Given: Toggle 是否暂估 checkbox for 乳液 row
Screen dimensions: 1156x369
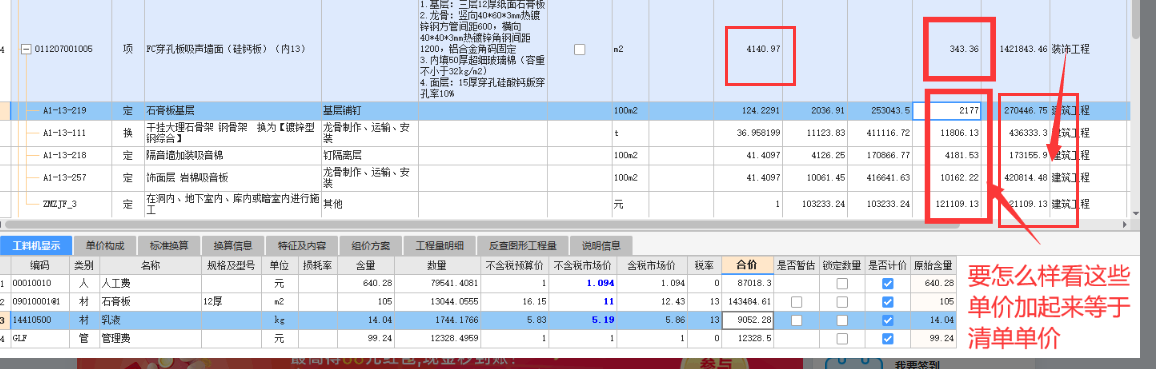Looking at the screenshot, I should (796, 320).
